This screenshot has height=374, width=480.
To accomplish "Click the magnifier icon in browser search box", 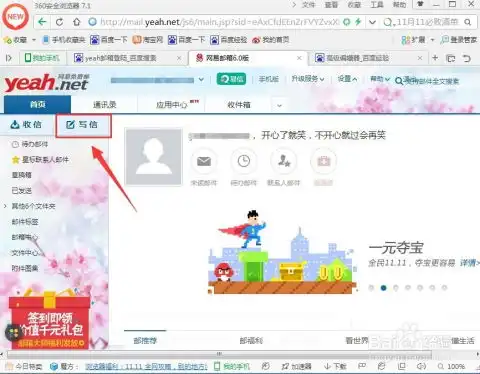I will click(x=468, y=22).
